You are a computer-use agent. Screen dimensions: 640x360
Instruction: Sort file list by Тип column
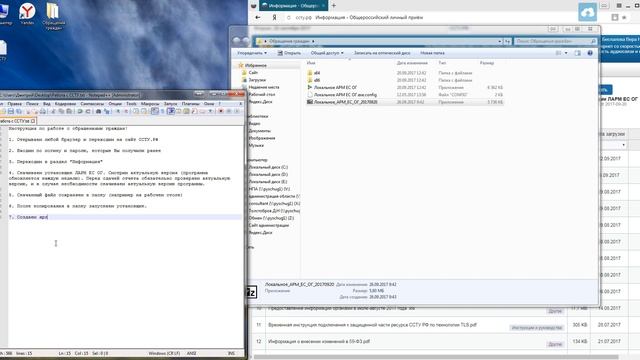pos(442,63)
